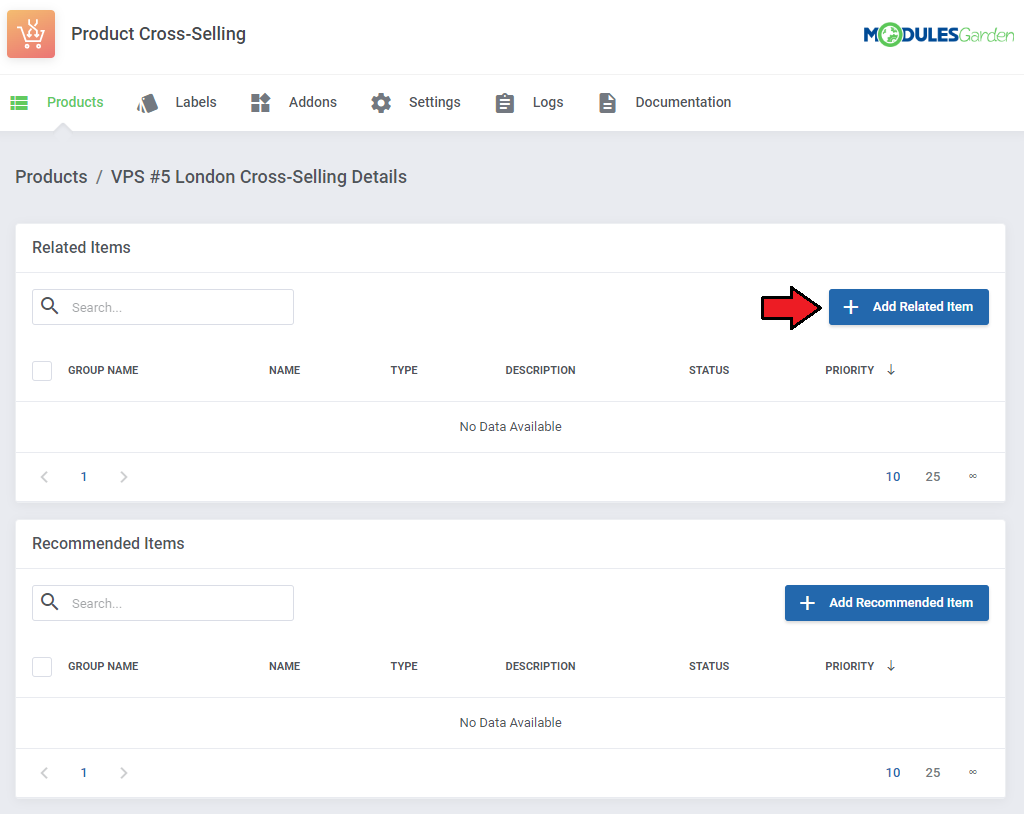Go to next page in Related Items
Viewport: 1024px width, 814px height.
(x=123, y=477)
